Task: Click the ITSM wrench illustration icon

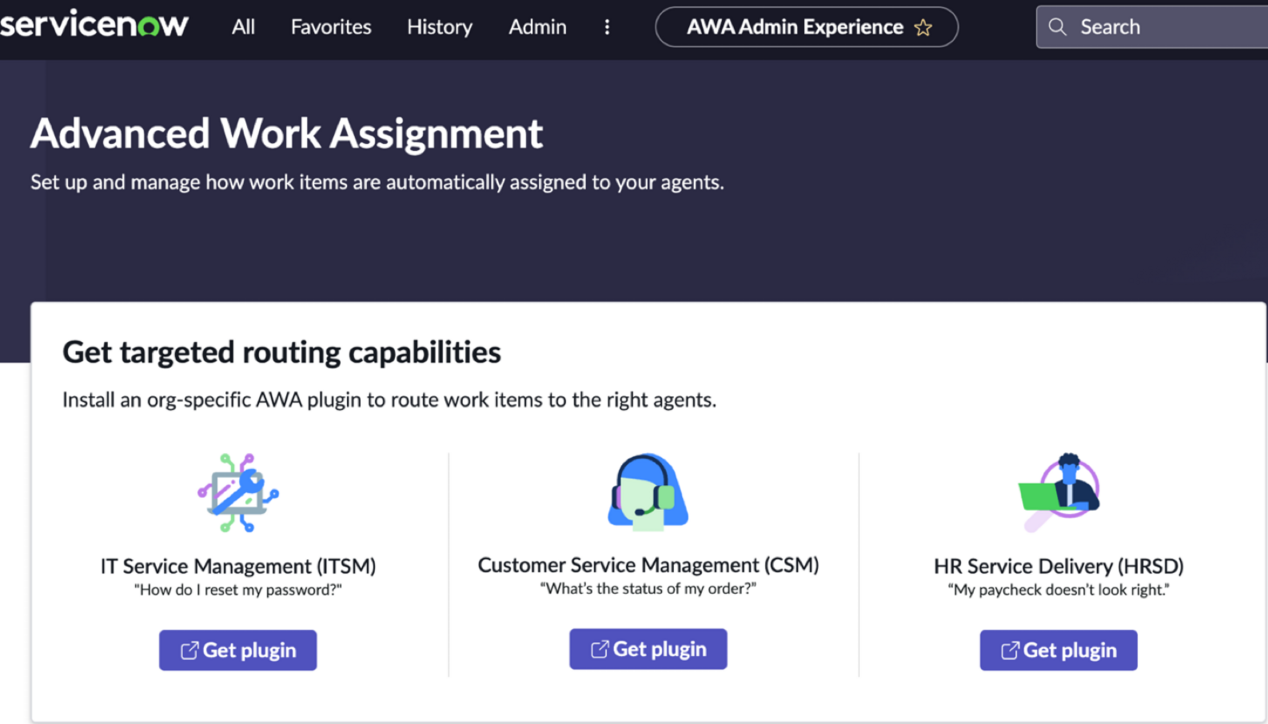Action: pyautogui.click(x=238, y=493)
